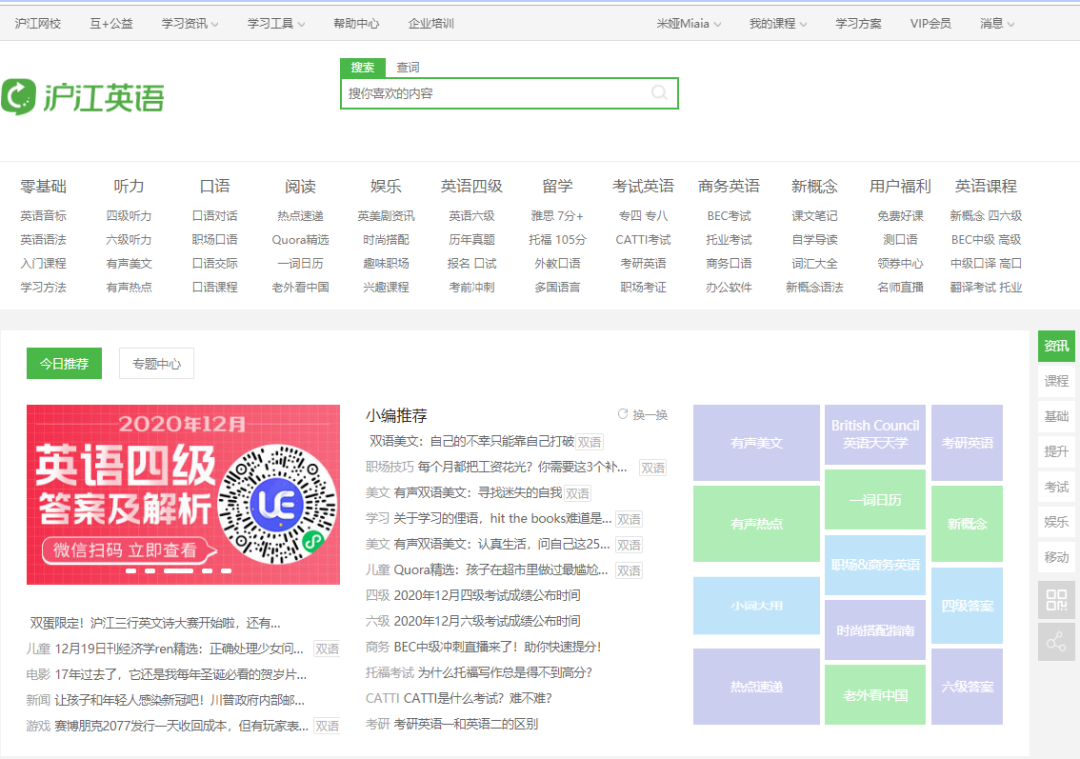The width and height of the screenshot is (1080, 759).
Task: Click the 领券中心 link
Action: 900,263
